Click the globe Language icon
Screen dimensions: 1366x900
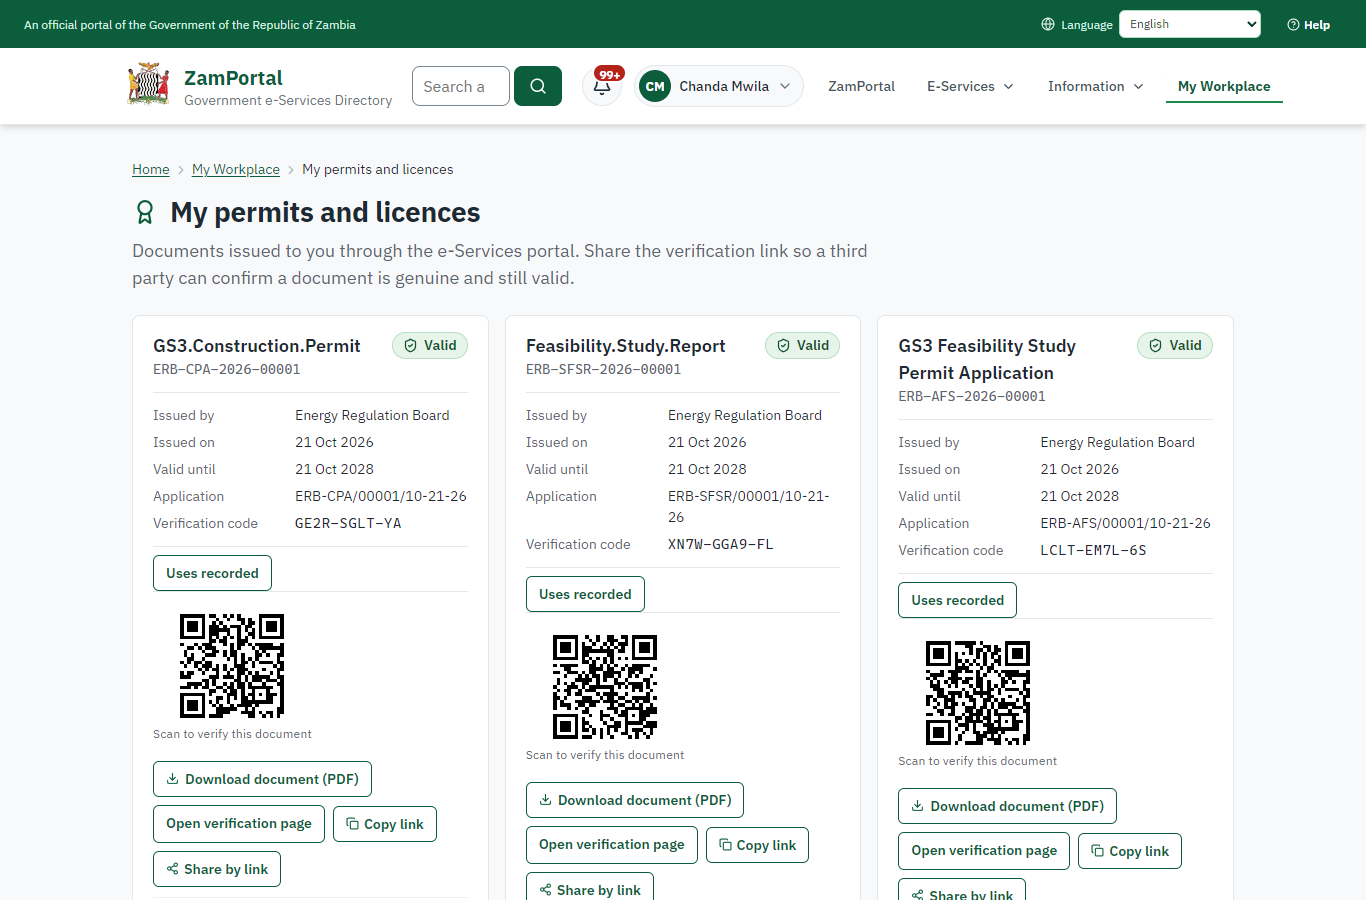(x=1048, y=24)
